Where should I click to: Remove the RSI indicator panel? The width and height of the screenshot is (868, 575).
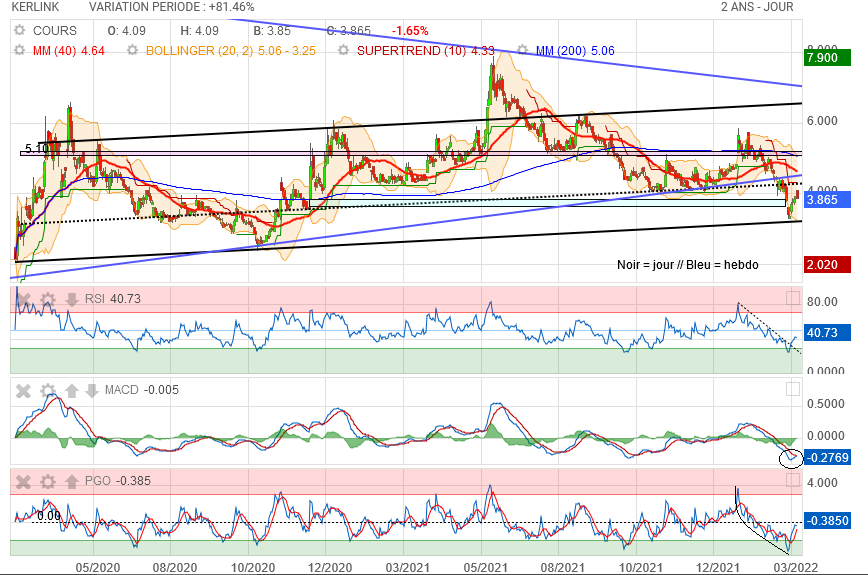click(23, 299)
